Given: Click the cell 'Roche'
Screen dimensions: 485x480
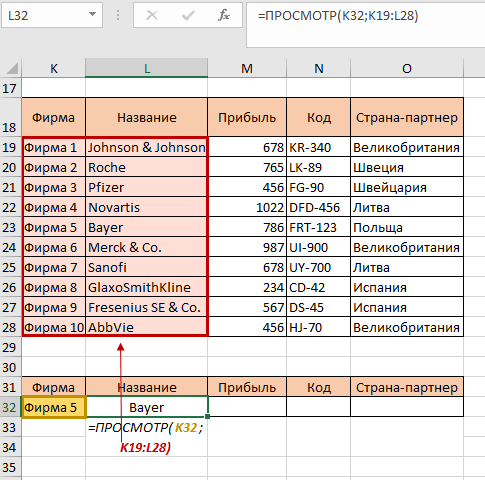Looking at the screenshot, I should [147, 167].
